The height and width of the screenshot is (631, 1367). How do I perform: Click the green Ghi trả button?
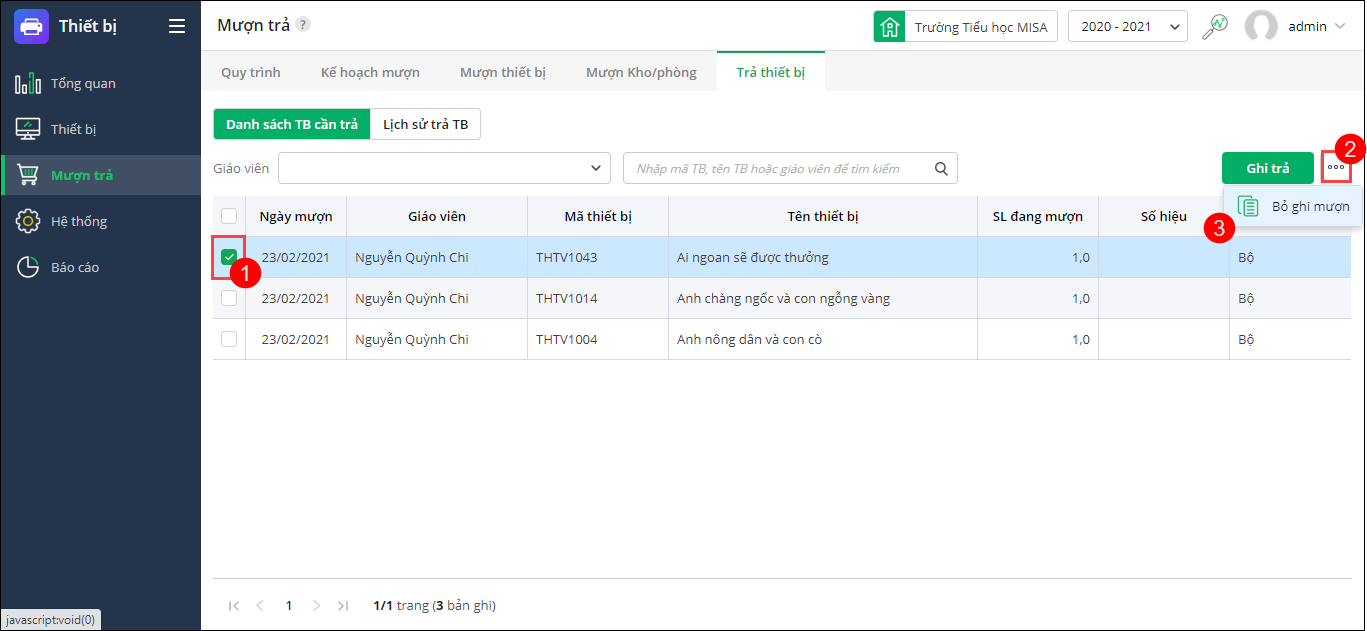click(1268, 168)
